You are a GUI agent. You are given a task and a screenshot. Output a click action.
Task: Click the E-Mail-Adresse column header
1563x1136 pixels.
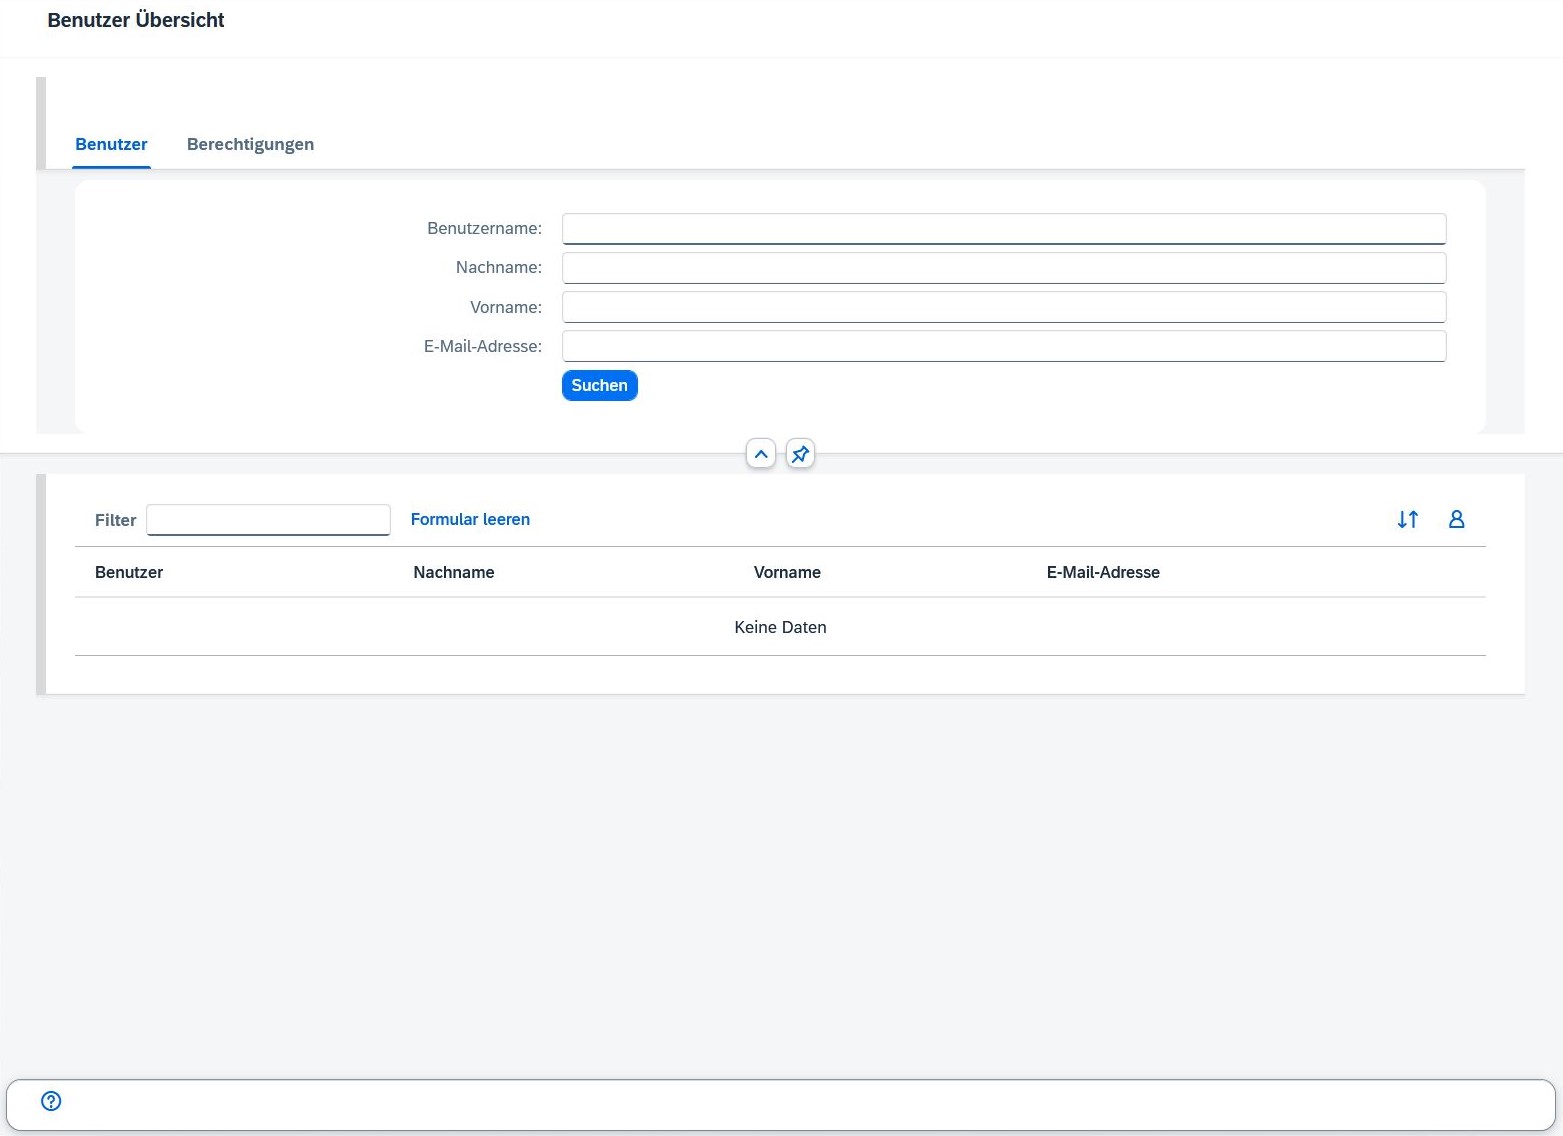1103,572
